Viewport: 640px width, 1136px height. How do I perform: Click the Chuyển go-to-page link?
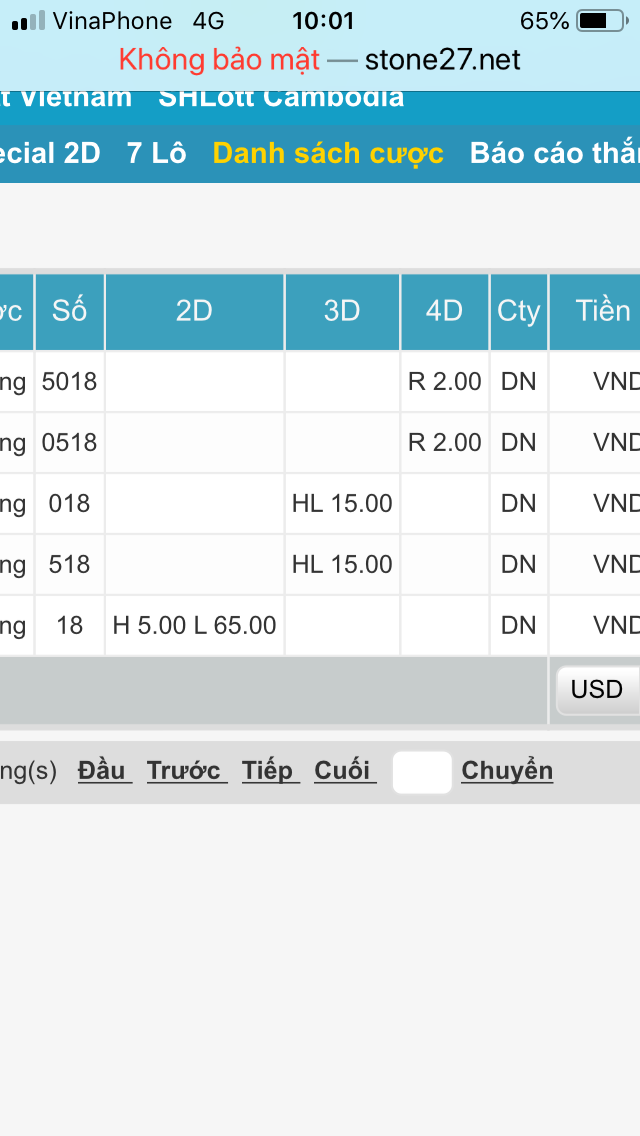point(507,771)
